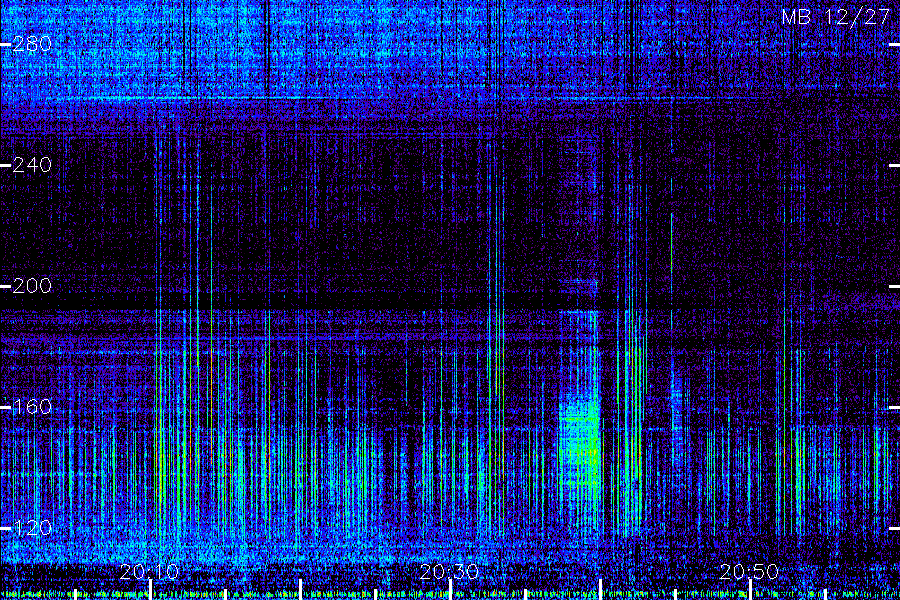Select the 240 frequency axis label
The width and height of the screenshot is (900, 600).
(x=32, y=165)
